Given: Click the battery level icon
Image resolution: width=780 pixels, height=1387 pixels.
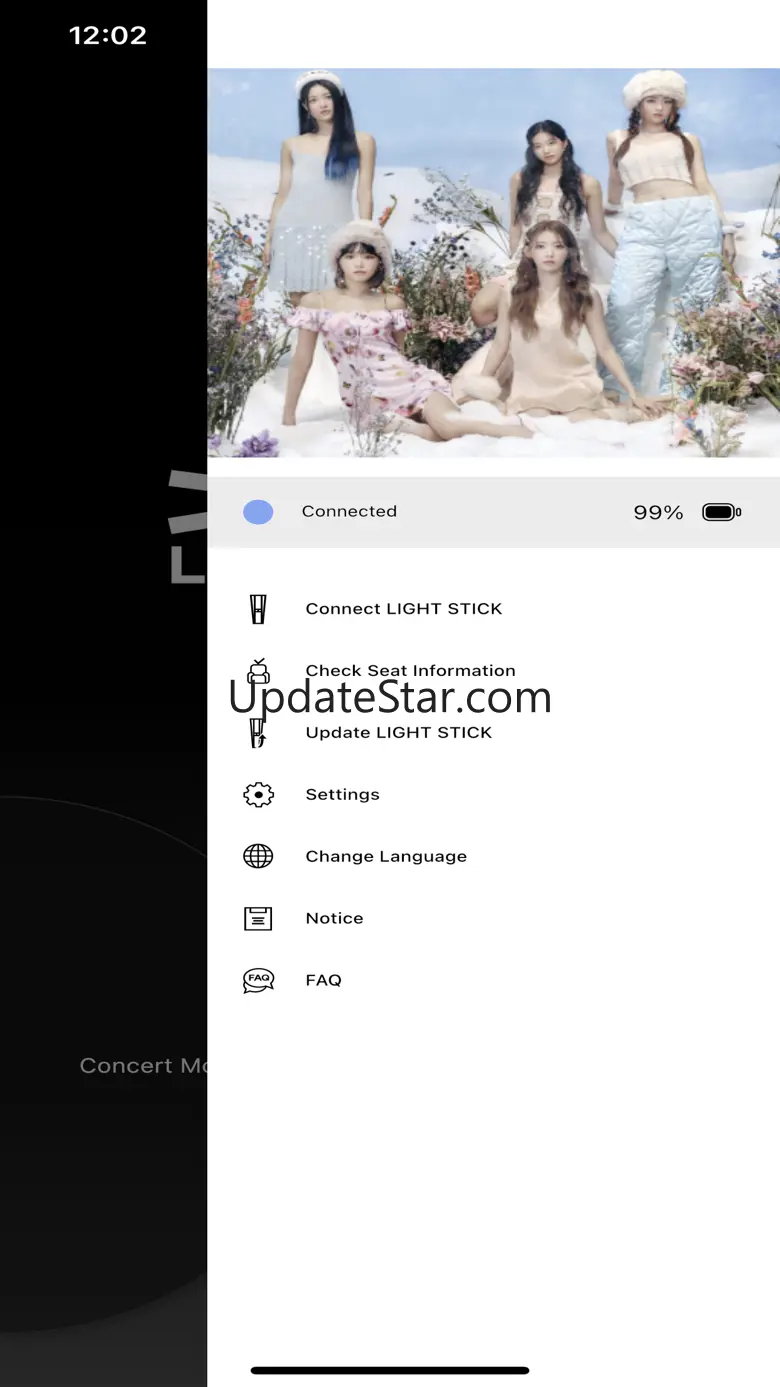Looking at the screenshot, I should coord(721,513).
